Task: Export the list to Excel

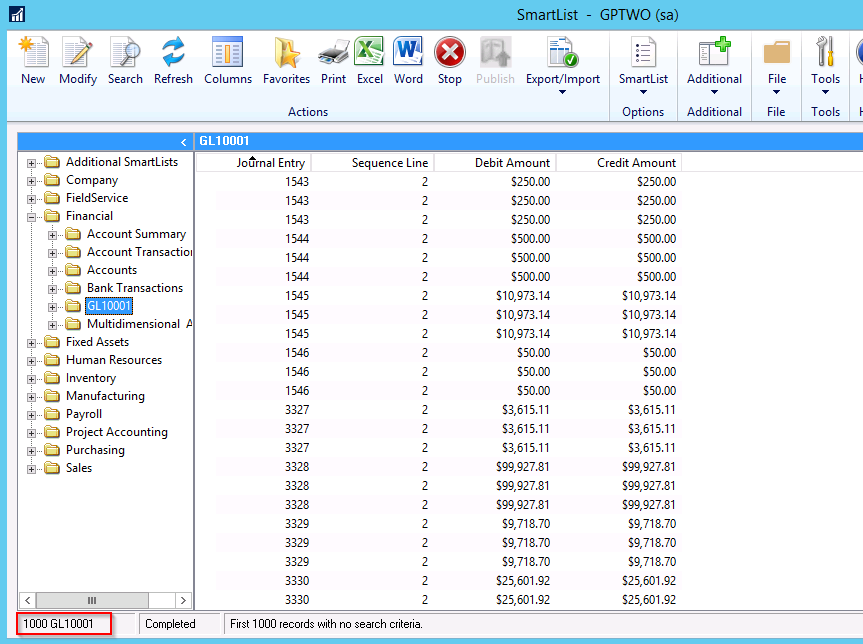Action: tap(369, 61)
